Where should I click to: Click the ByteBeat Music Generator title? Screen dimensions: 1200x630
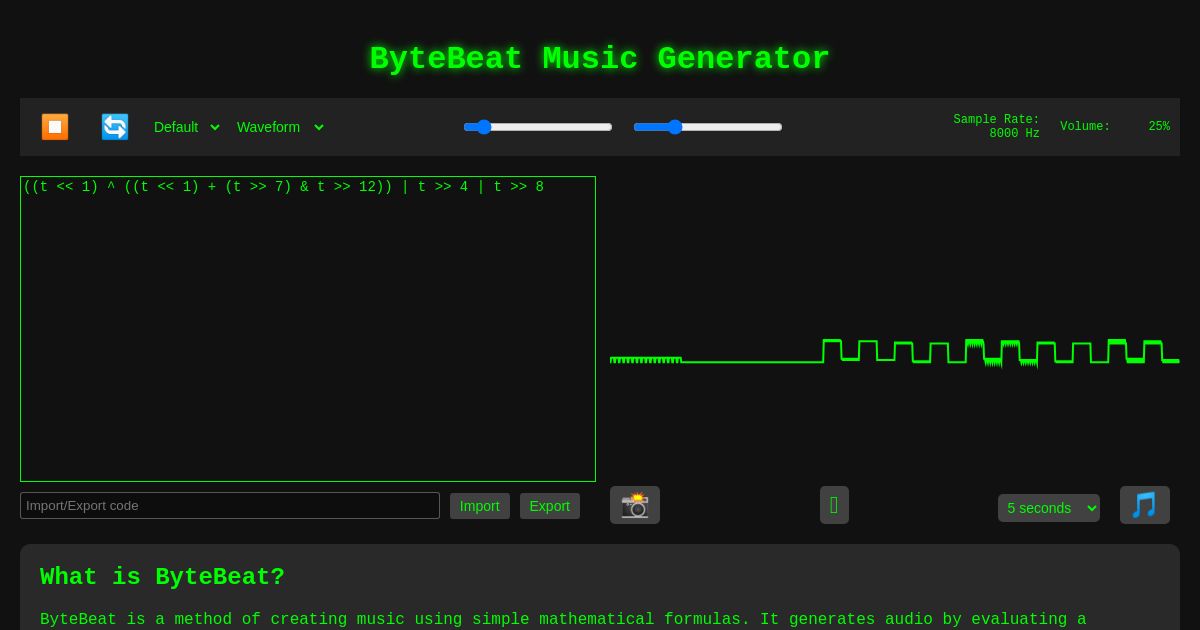point(599,59)
